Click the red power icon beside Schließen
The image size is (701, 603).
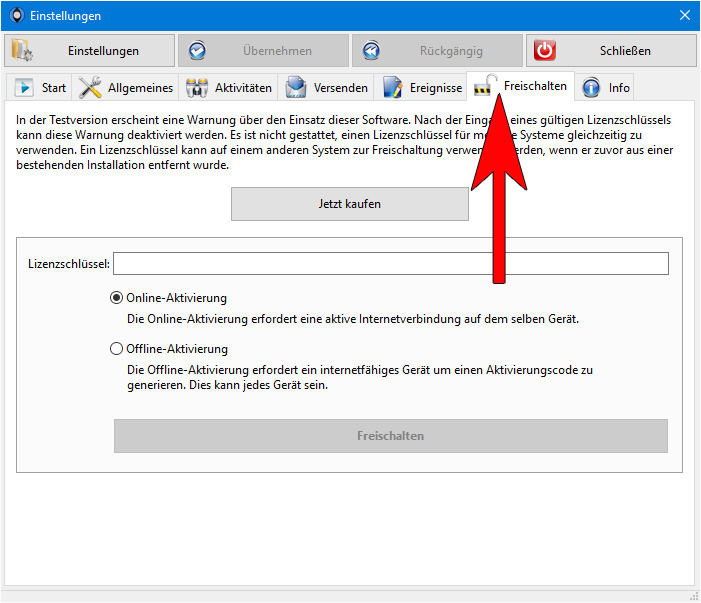[x=545, y=50]
